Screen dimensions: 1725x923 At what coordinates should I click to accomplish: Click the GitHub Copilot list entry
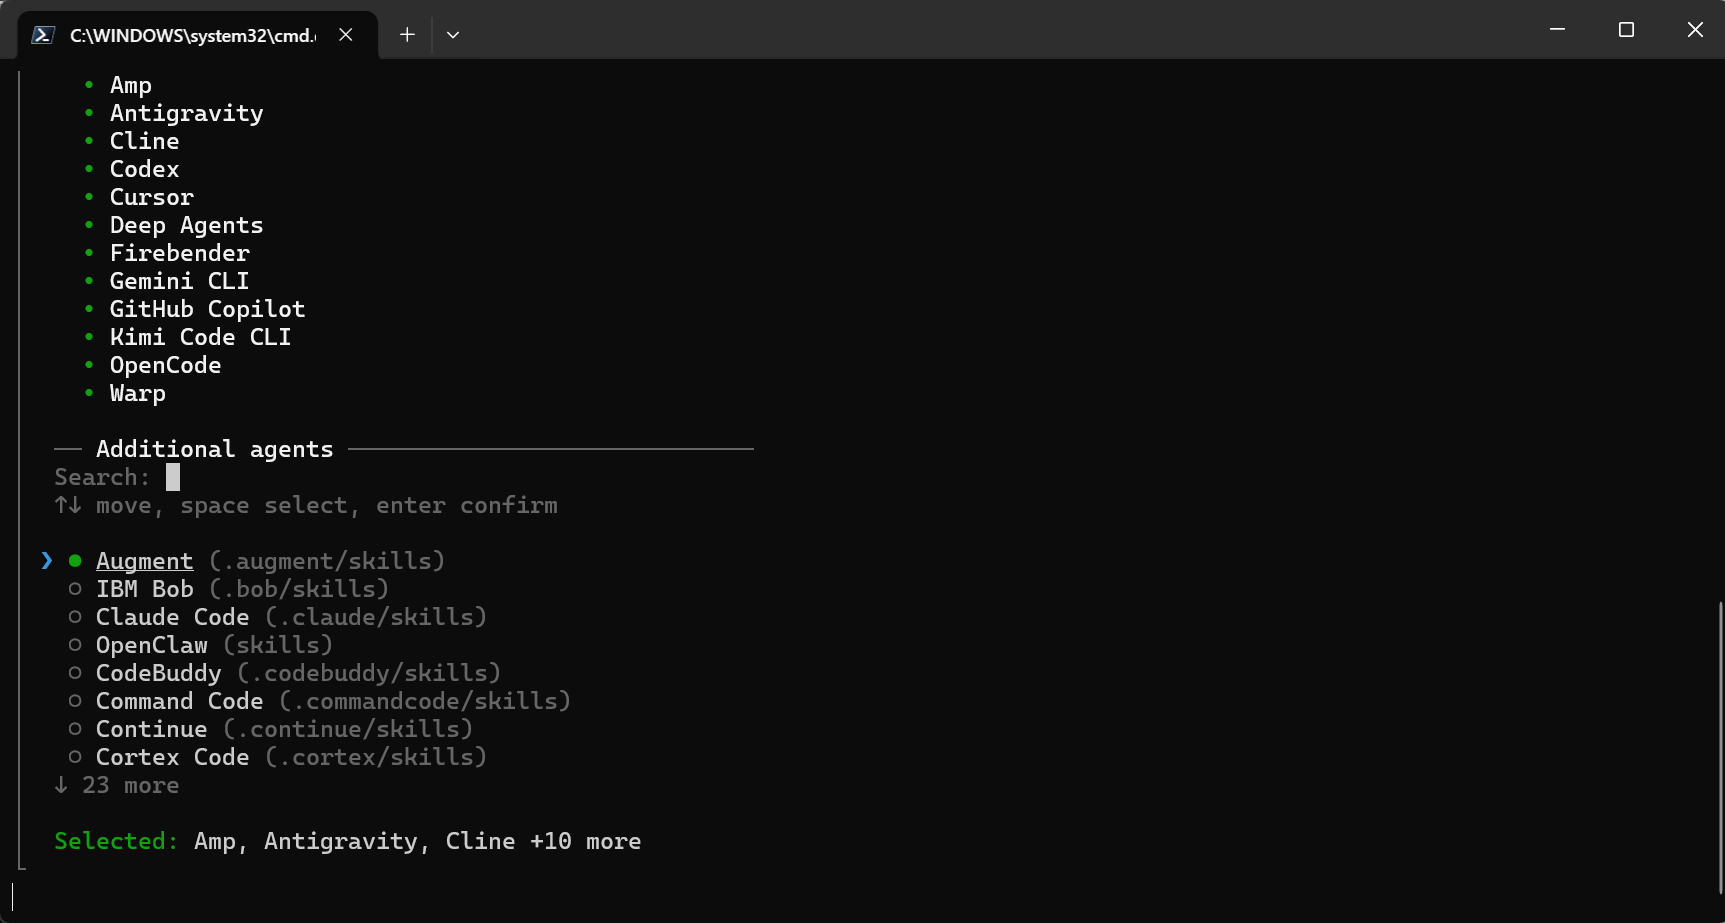(x=208, y=309)
